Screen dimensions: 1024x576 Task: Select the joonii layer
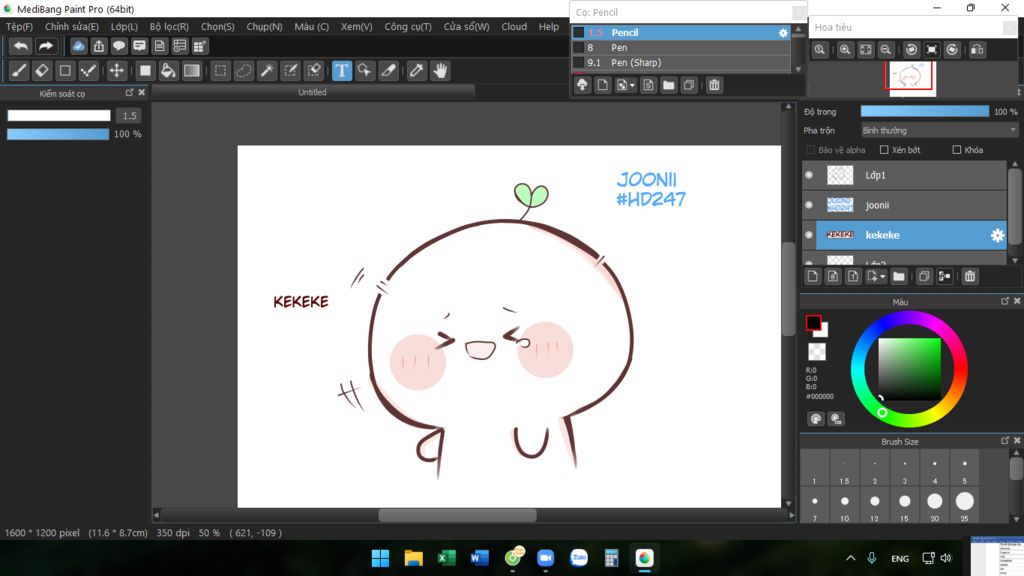tap(911, 205)
